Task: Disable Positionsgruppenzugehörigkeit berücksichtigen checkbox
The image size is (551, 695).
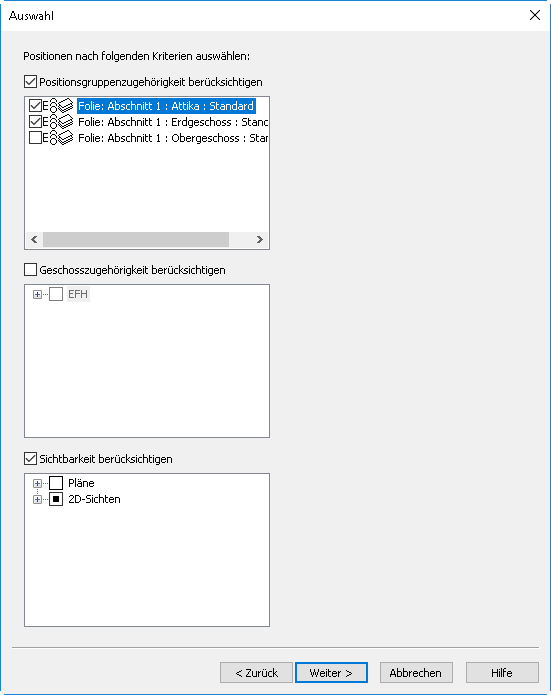Action: tap(30, 82)
